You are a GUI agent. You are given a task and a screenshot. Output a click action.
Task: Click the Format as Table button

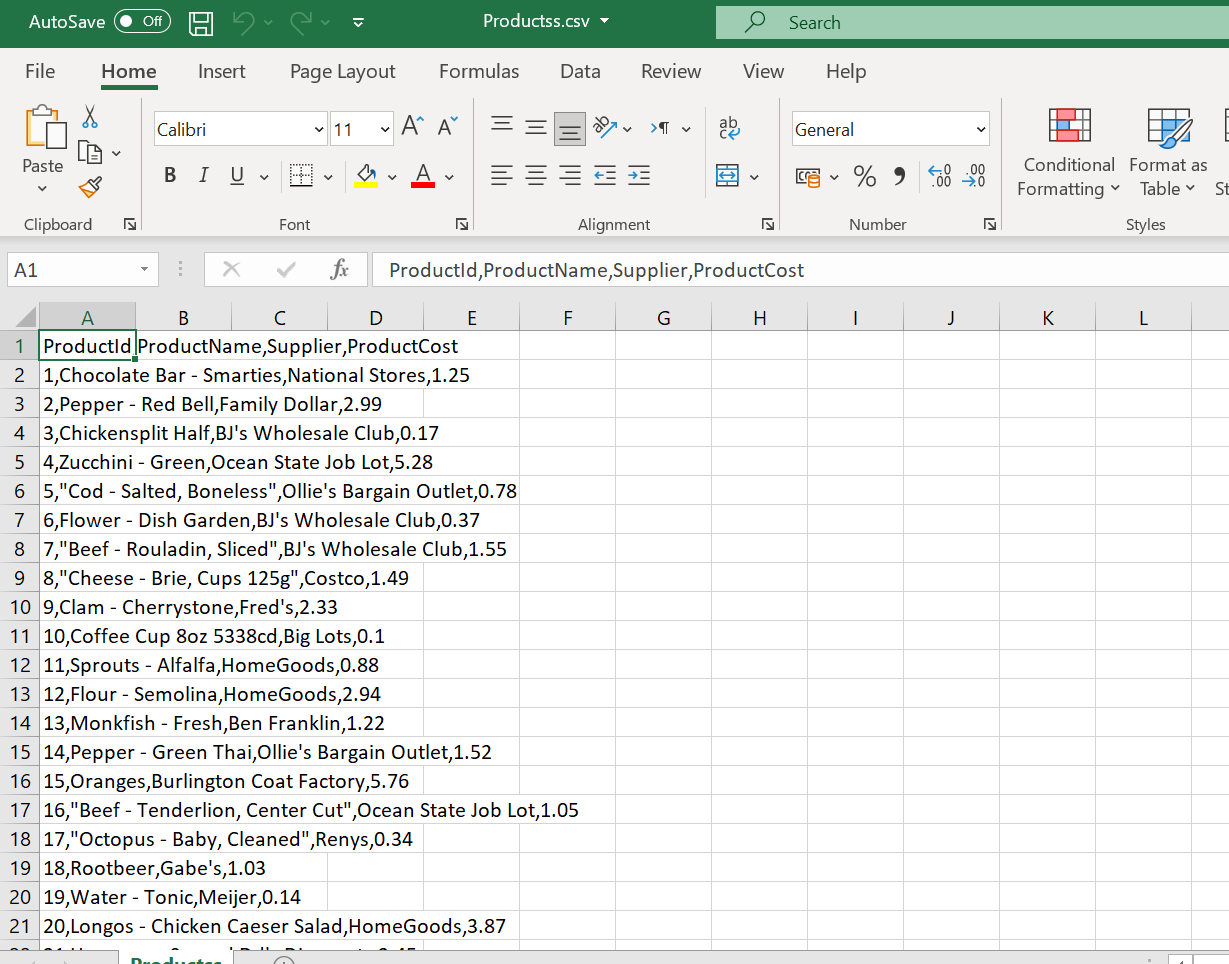click(x=1168, y=152)
